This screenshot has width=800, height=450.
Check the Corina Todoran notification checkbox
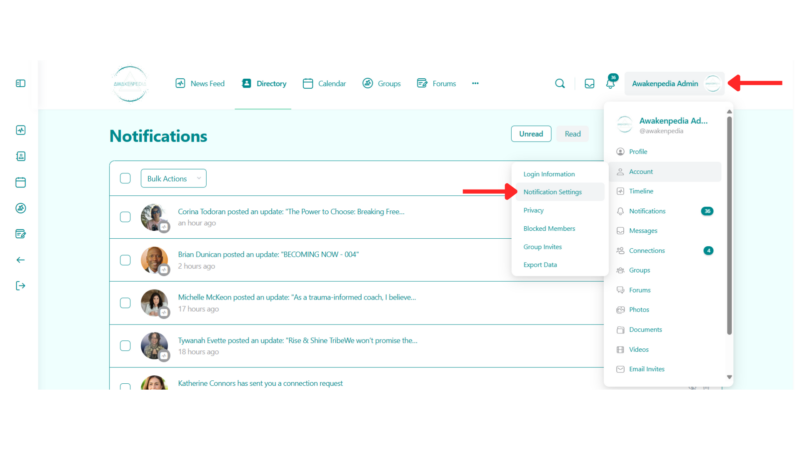[x=125, y=217]
